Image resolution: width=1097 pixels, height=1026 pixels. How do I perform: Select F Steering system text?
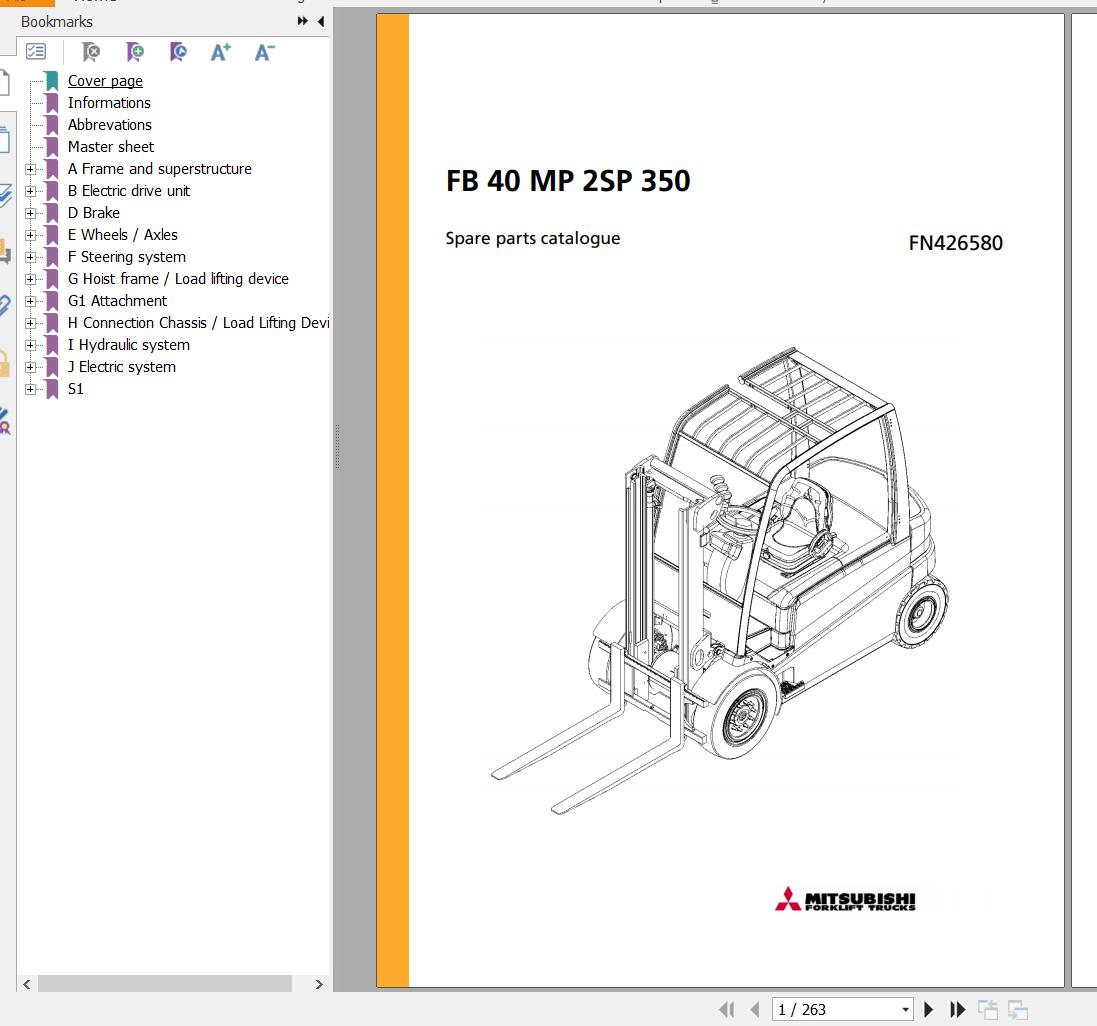(127, 257)
